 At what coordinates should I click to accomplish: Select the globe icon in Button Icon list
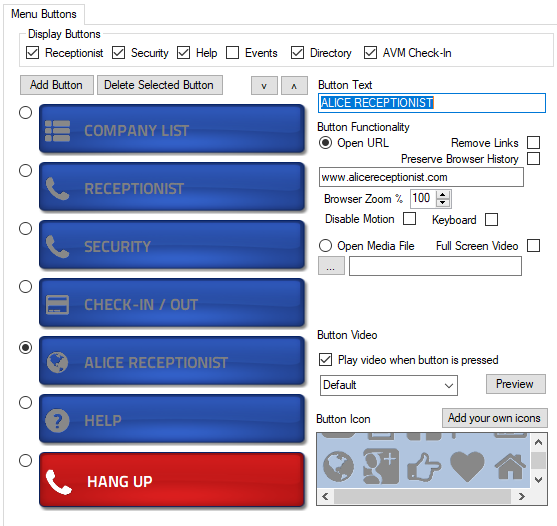pos(338,466)
